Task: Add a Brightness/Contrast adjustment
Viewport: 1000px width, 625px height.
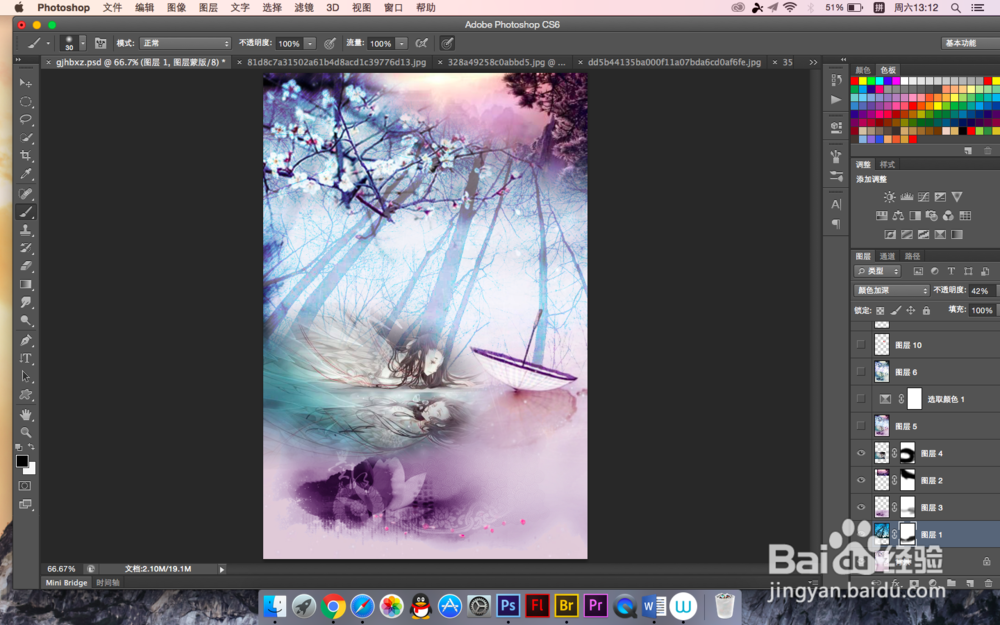Action: coord(889,197)
